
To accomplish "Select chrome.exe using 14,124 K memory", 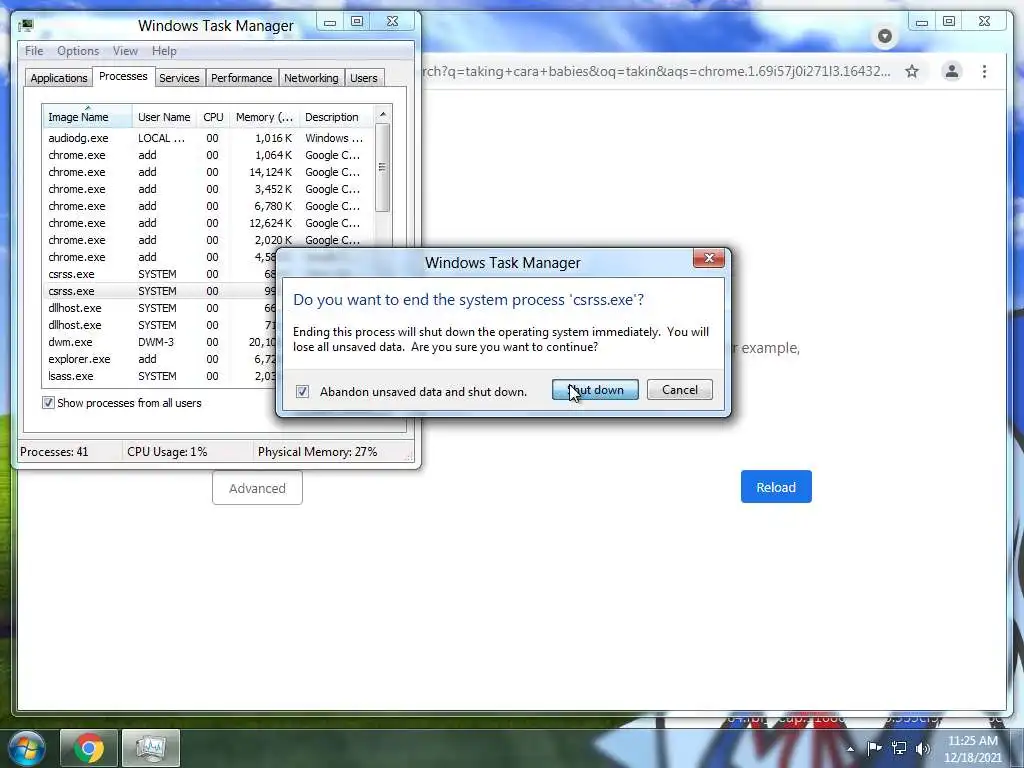I will point(208,172).
